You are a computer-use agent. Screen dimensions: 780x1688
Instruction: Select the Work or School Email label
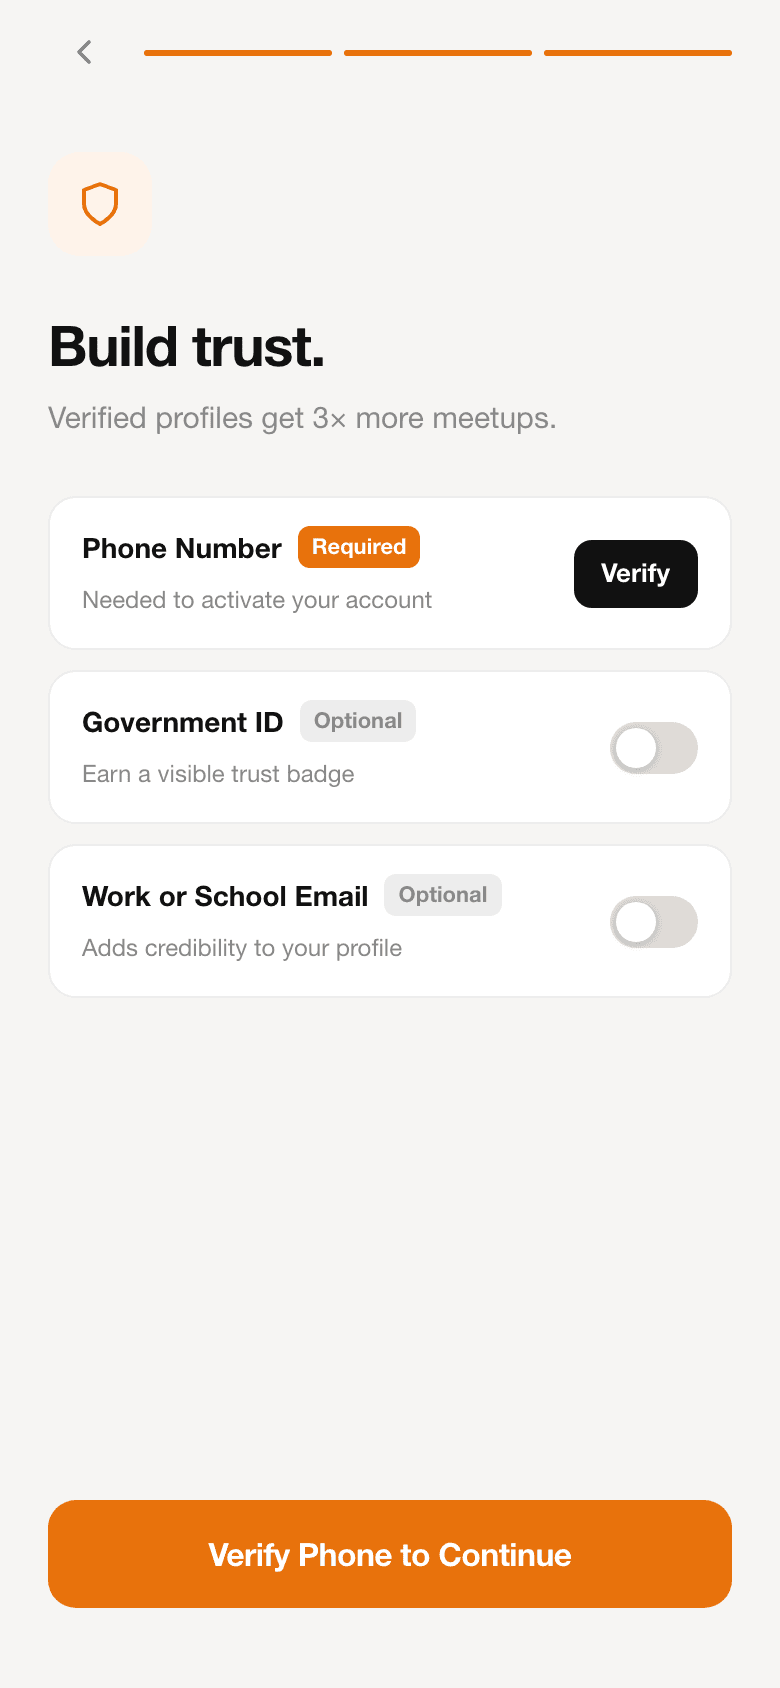(x=225, y=896)
